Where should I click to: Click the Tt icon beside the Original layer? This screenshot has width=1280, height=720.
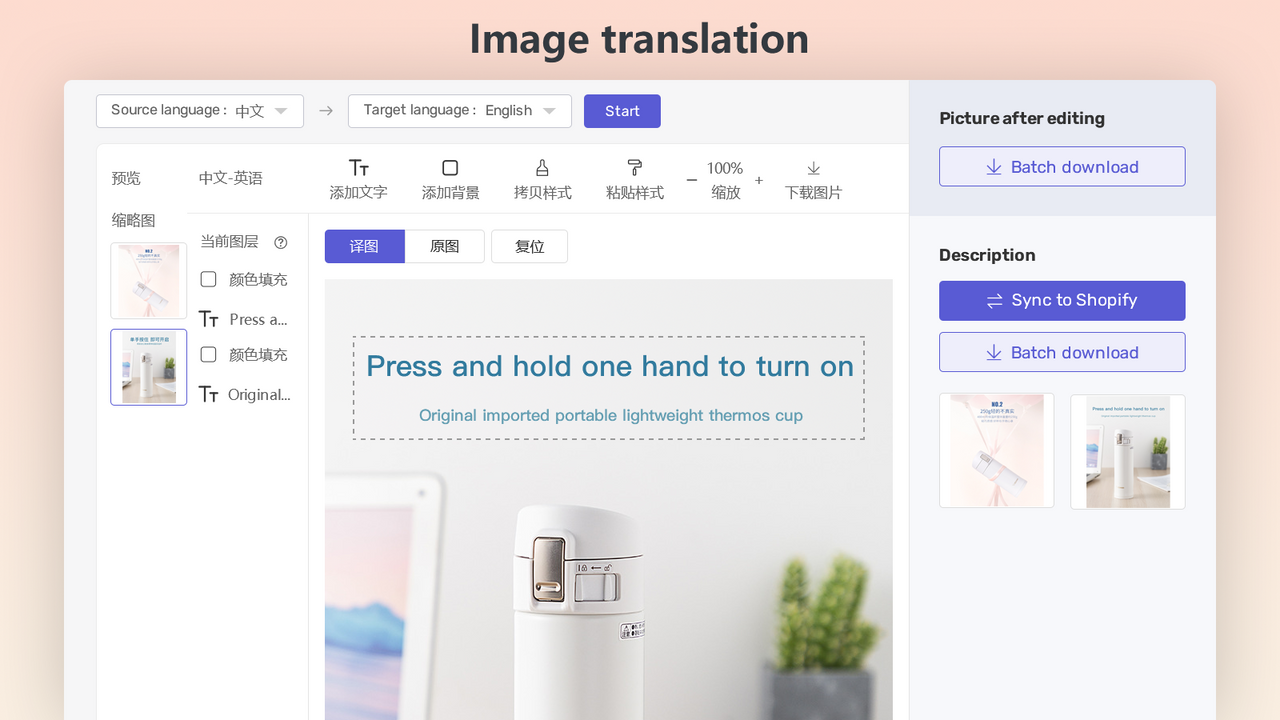(x=209, y=394)
